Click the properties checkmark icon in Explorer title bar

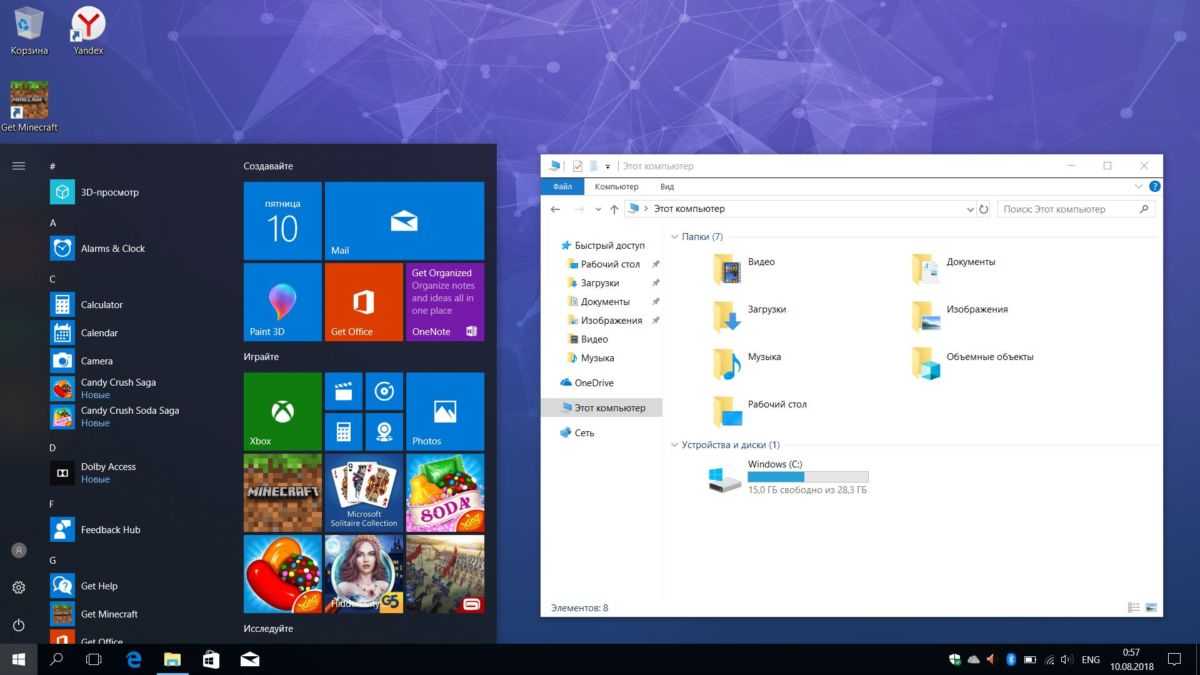tap(577, 166)
